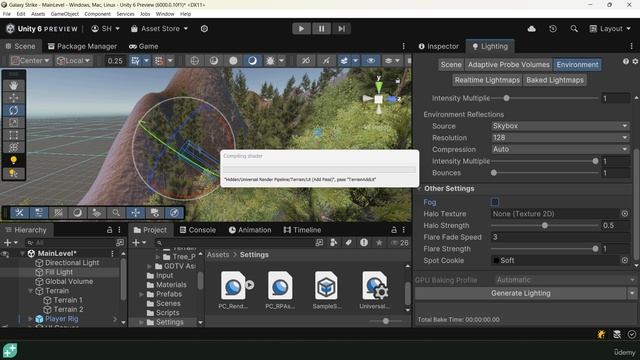Screen dimensions: 640x360
Task: Click the settings gear beside Asset Store
Action: click(204, 29)
